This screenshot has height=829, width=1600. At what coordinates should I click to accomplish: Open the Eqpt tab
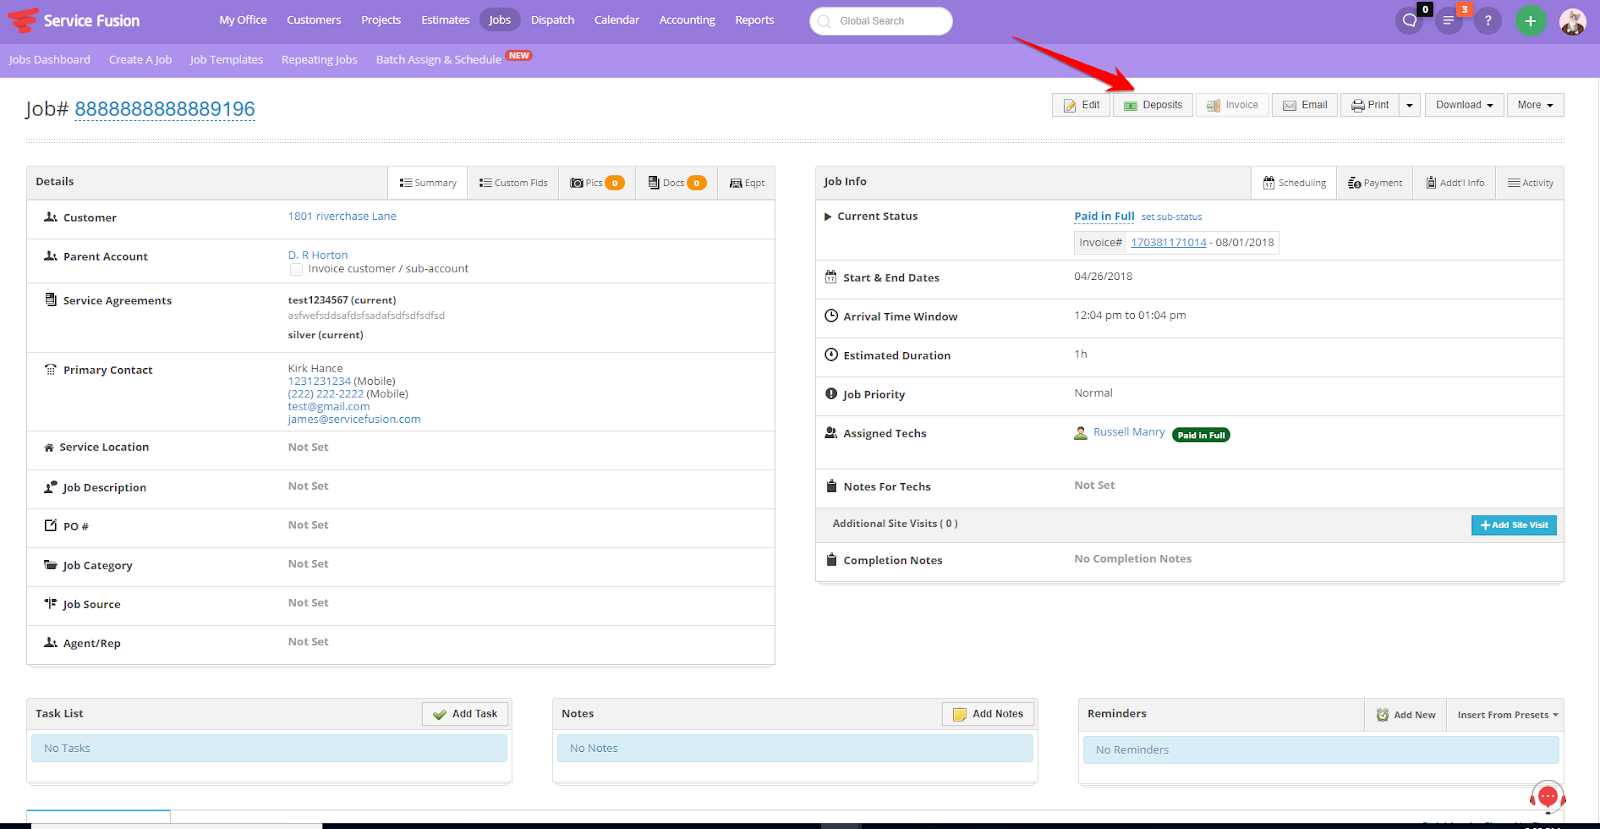(x=747, y=183)
